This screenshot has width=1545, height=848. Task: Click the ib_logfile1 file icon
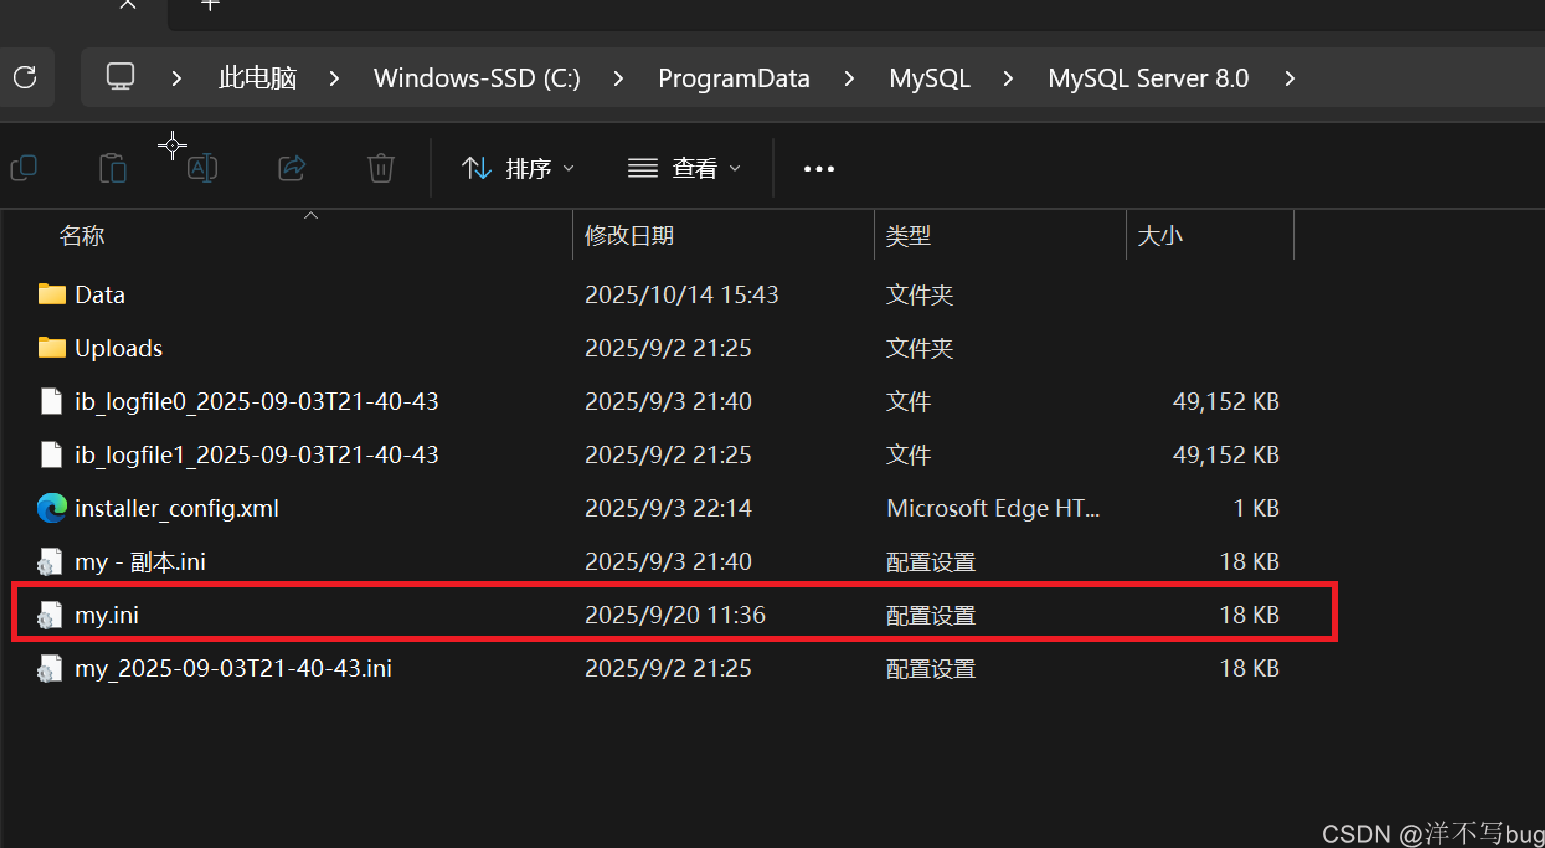tap(51, 454)
